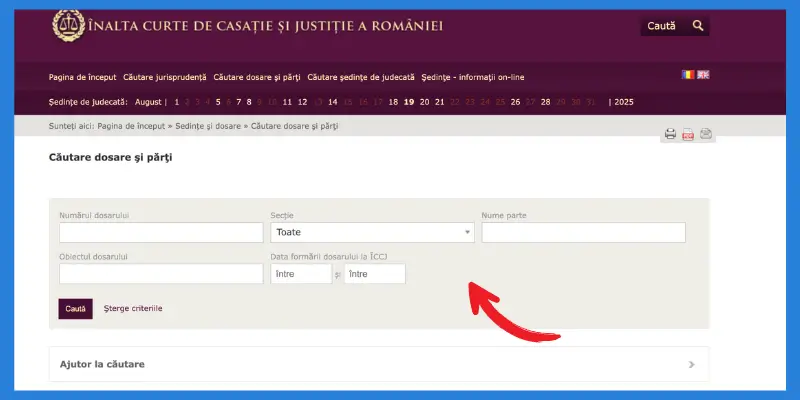Select day 18 in sessions calendar
This screenshot has height=400, width=800.
[x=393, y=102]
